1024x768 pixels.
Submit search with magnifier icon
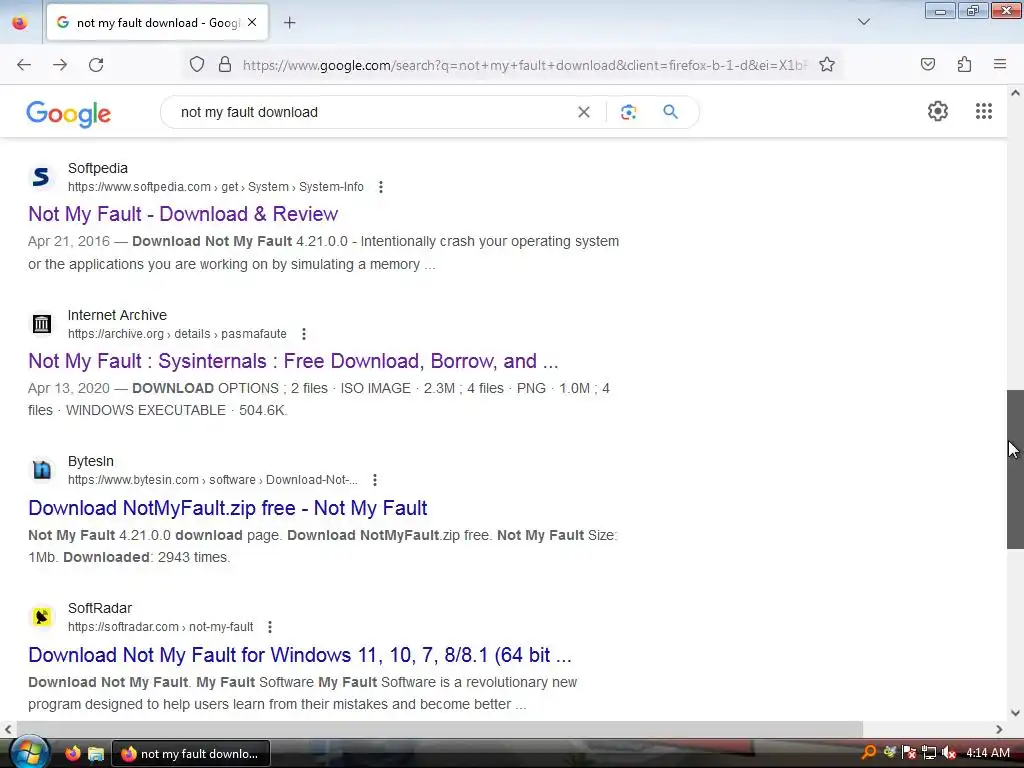670,112
